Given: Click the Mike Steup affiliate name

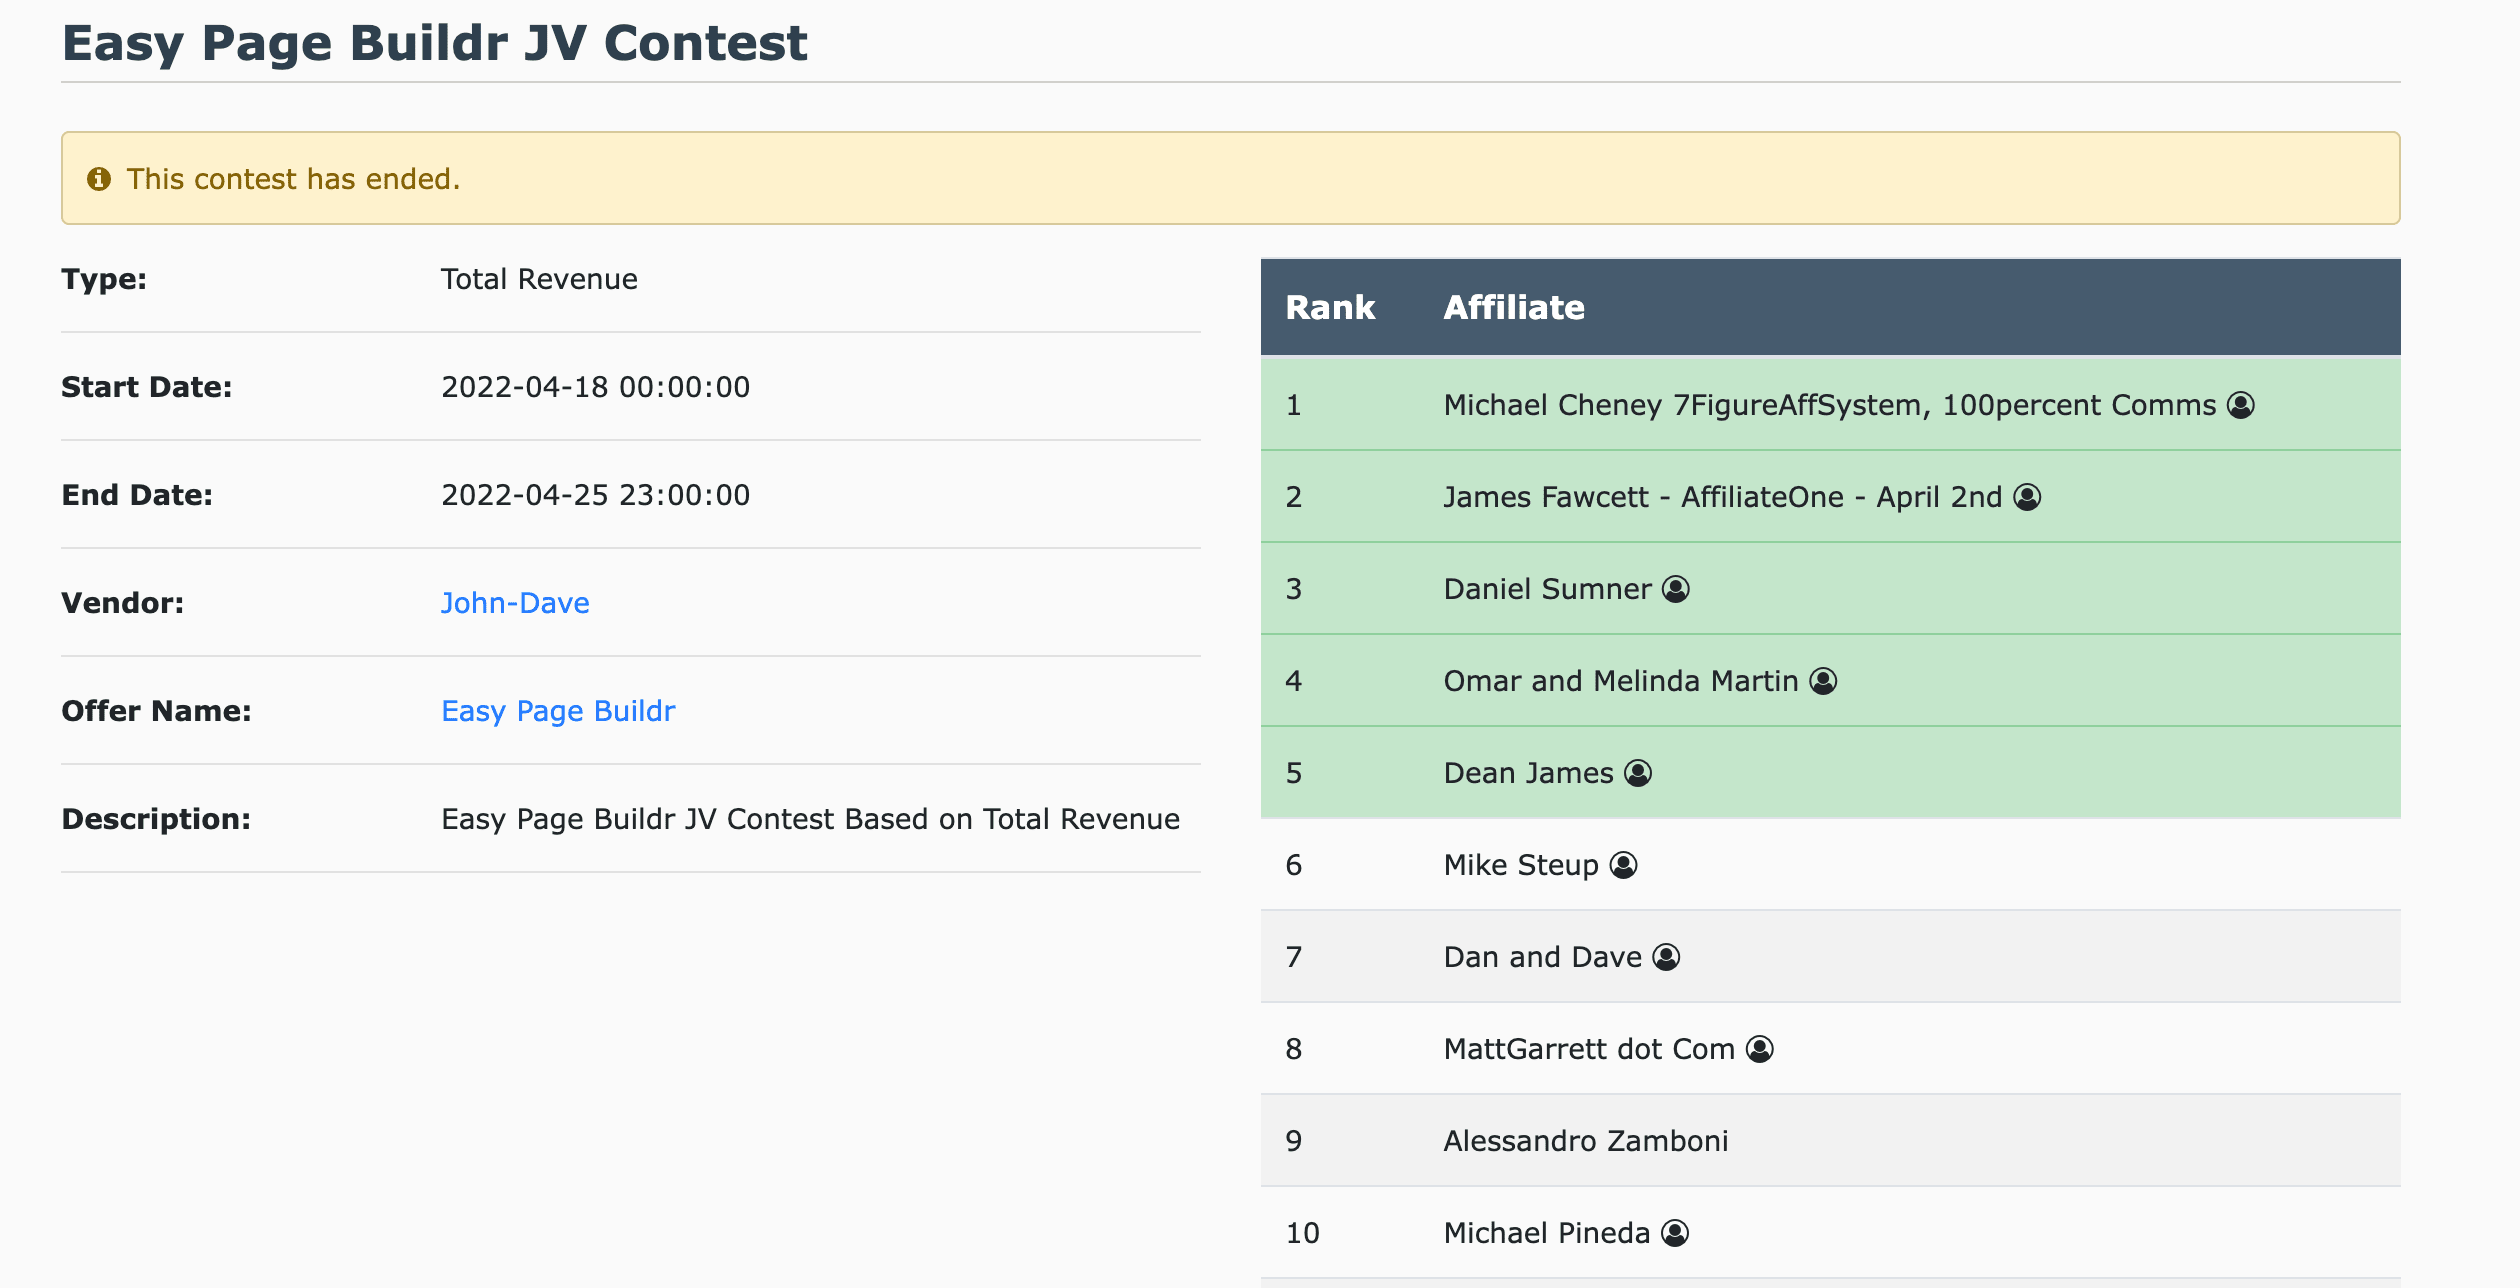Looking at the screenshot, I should point(1521,865).
